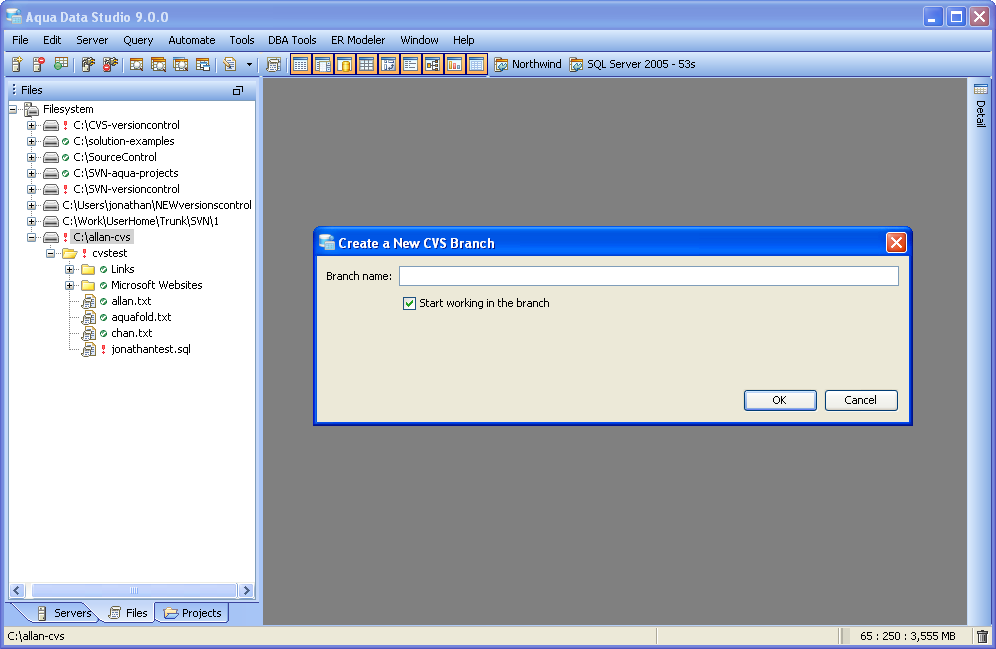
Task: Toggle the highlighted form list button
Action: point(410,64)
